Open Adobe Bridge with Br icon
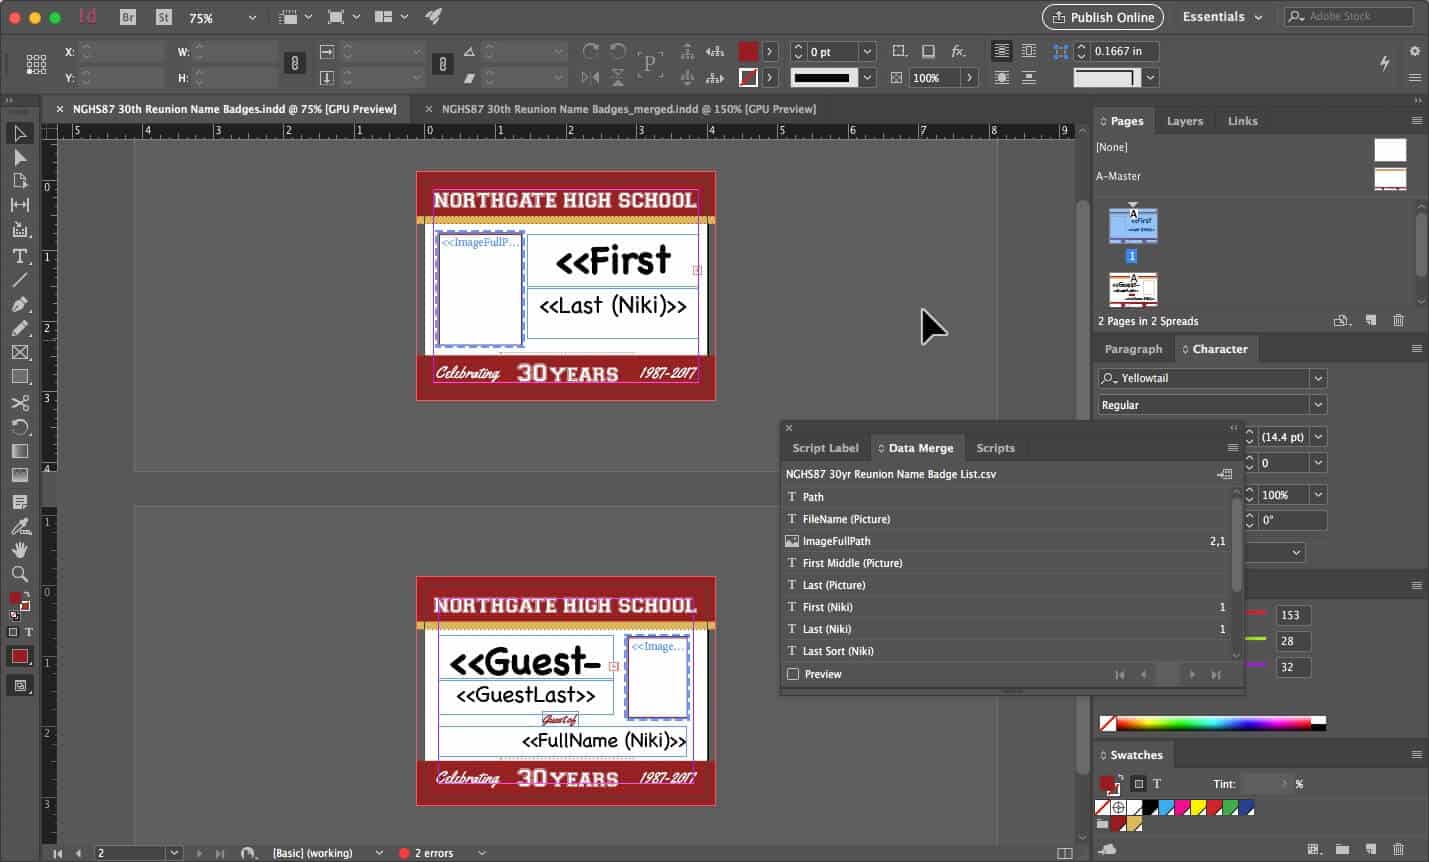Screen dimensions: 1429x862 tap(127, 17)
